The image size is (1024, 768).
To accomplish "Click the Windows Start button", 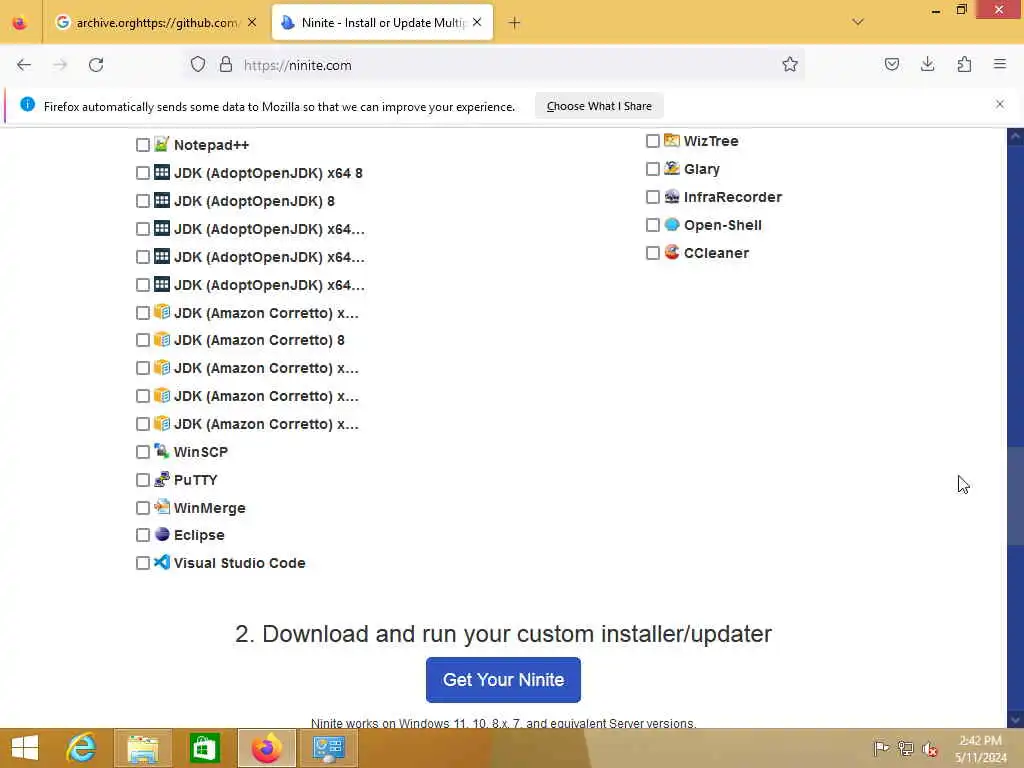I will click(x=25, y=748).
